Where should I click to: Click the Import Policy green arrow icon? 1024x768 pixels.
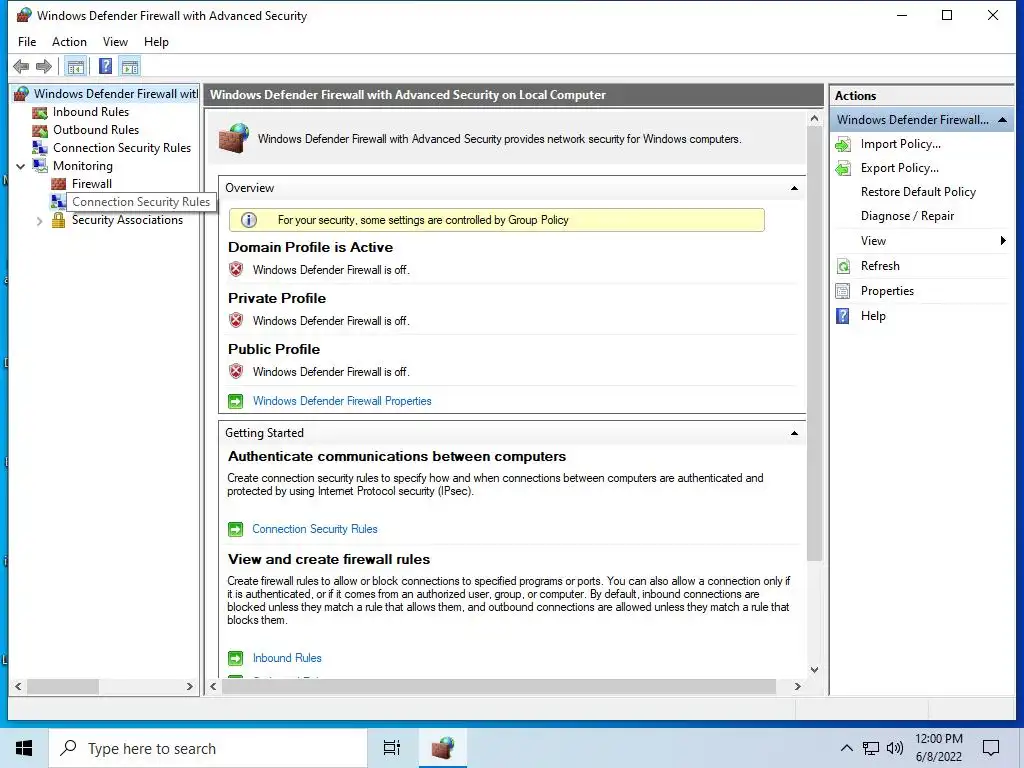click(x=843, y=144)
